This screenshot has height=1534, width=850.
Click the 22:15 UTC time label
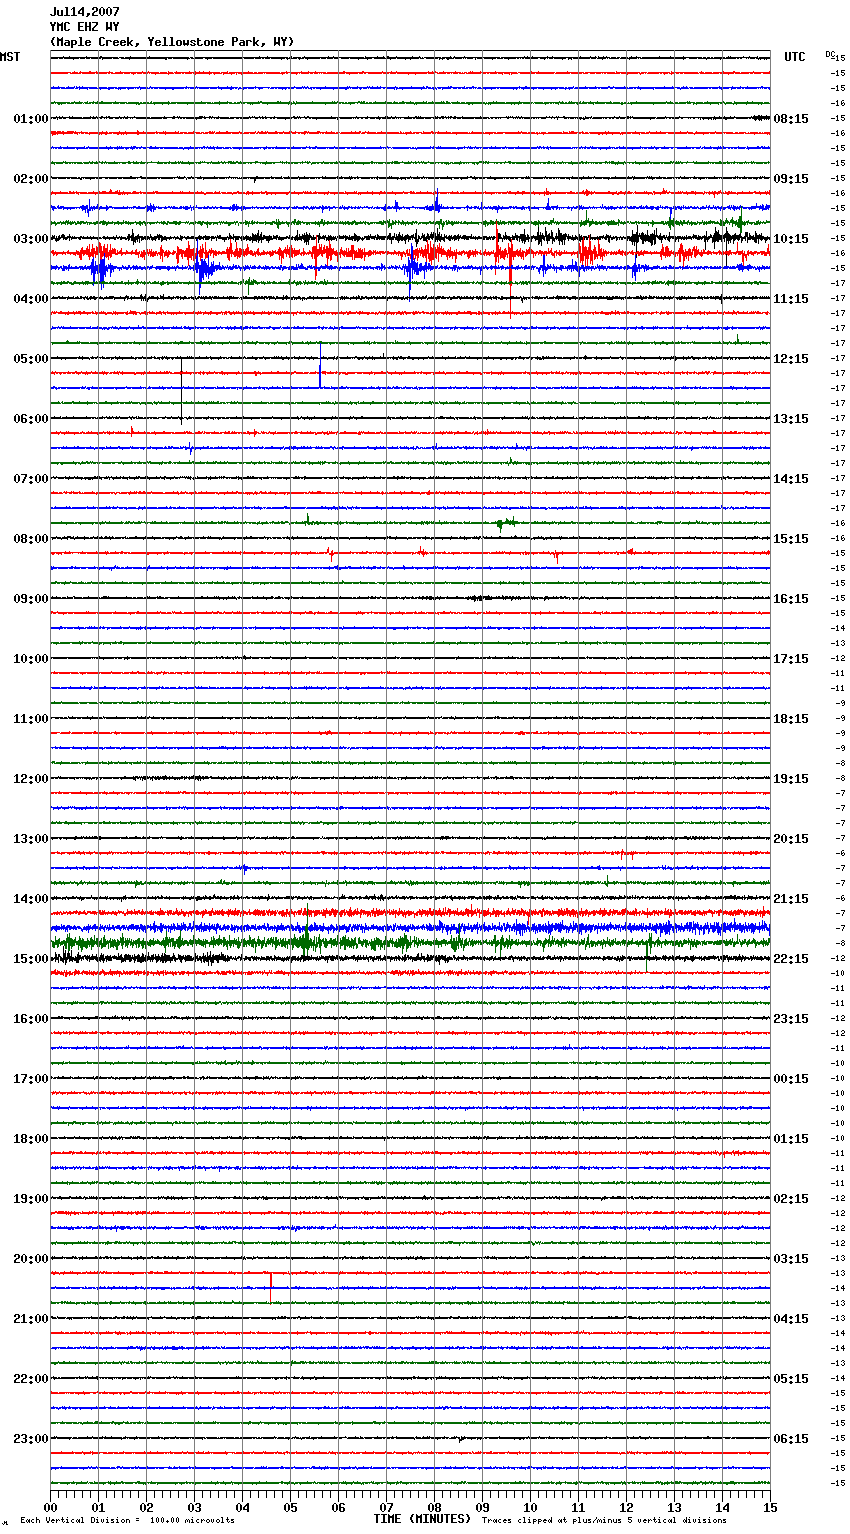(791, 959)
